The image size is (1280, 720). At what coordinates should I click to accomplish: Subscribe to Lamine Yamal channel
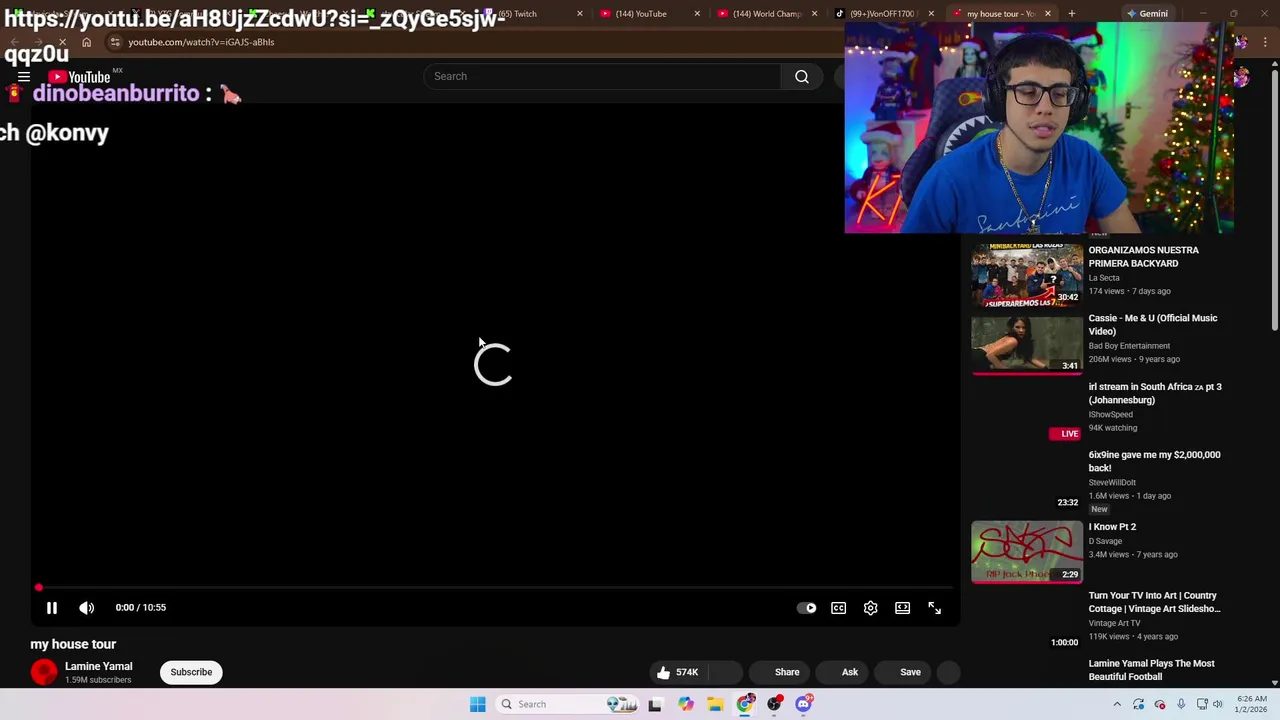tap(191, 672)
